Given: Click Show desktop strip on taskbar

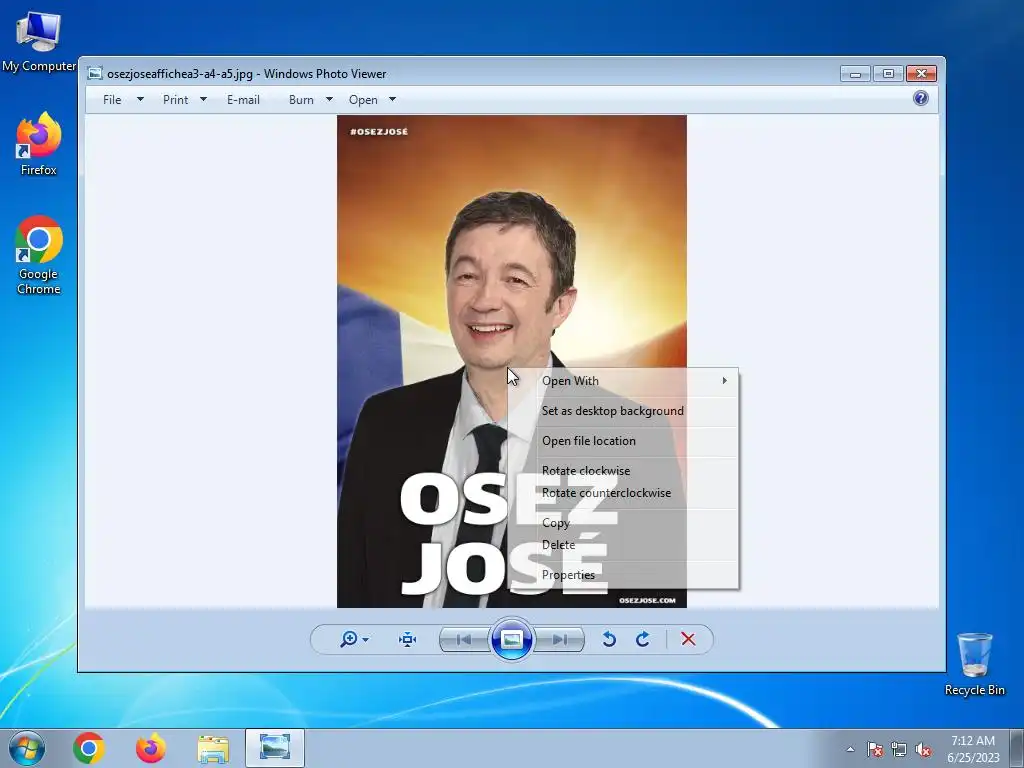Looking at the screenshot, I should coord(1017,748).
